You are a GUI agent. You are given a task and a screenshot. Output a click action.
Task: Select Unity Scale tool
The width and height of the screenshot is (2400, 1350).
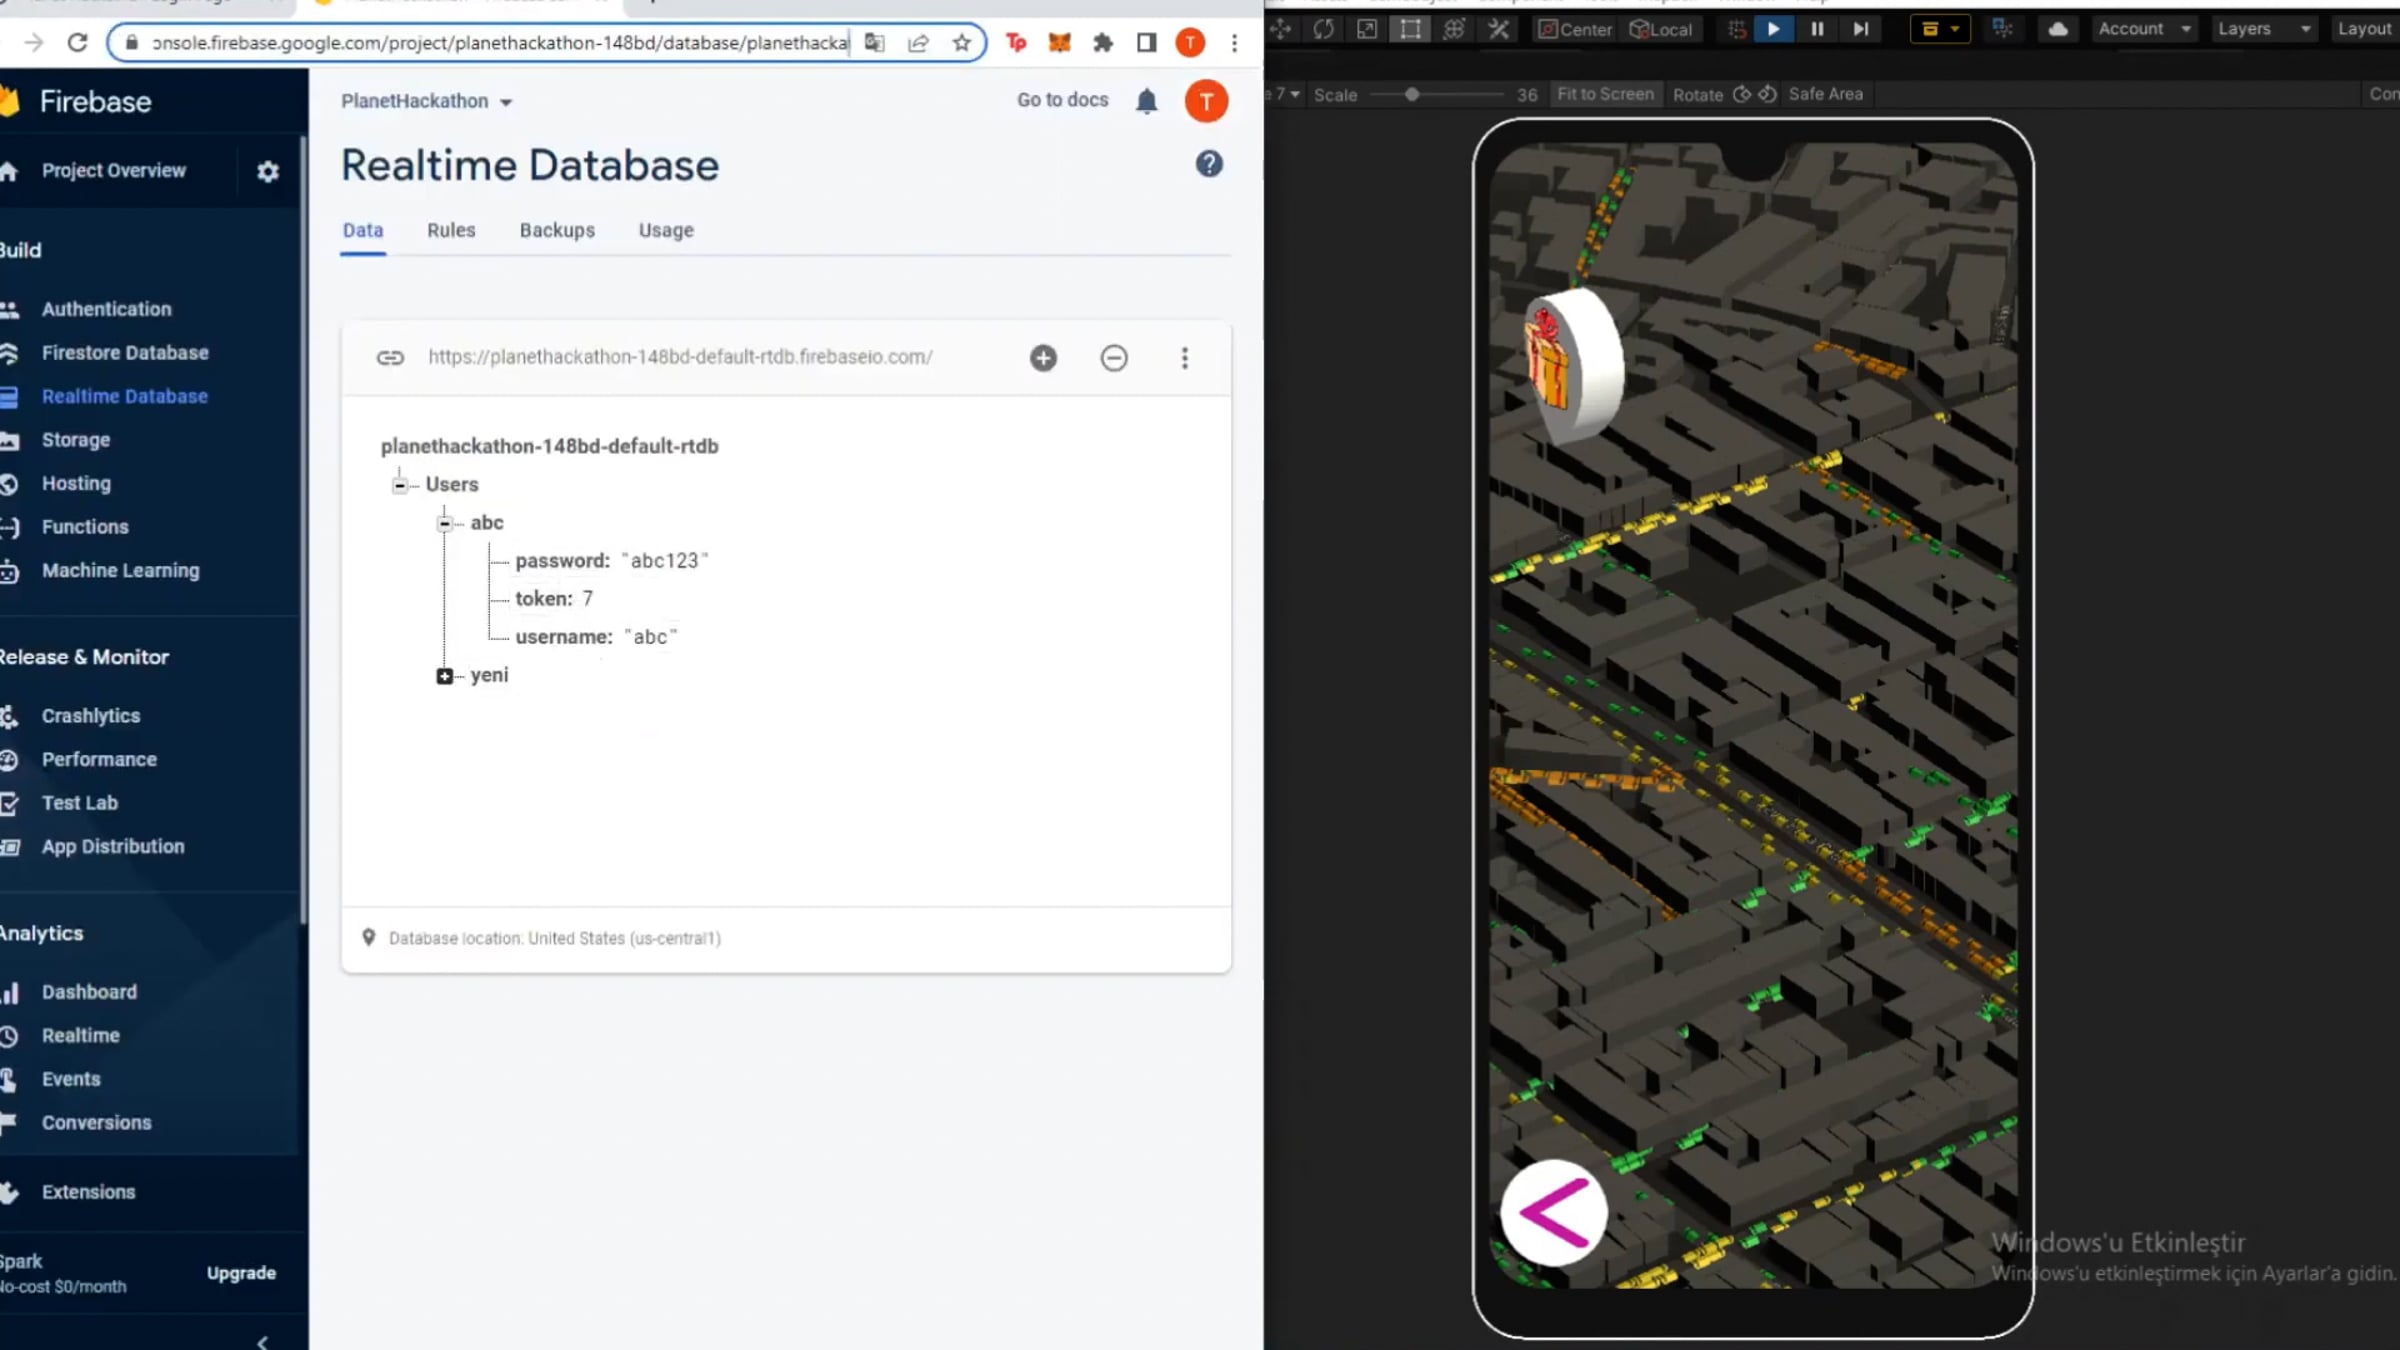click(1367, 29)
